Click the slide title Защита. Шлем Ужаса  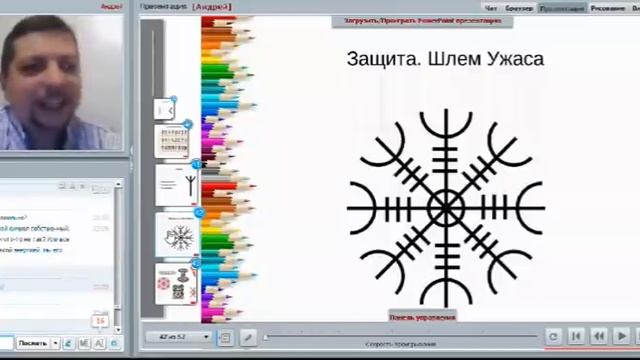point(445,59)
